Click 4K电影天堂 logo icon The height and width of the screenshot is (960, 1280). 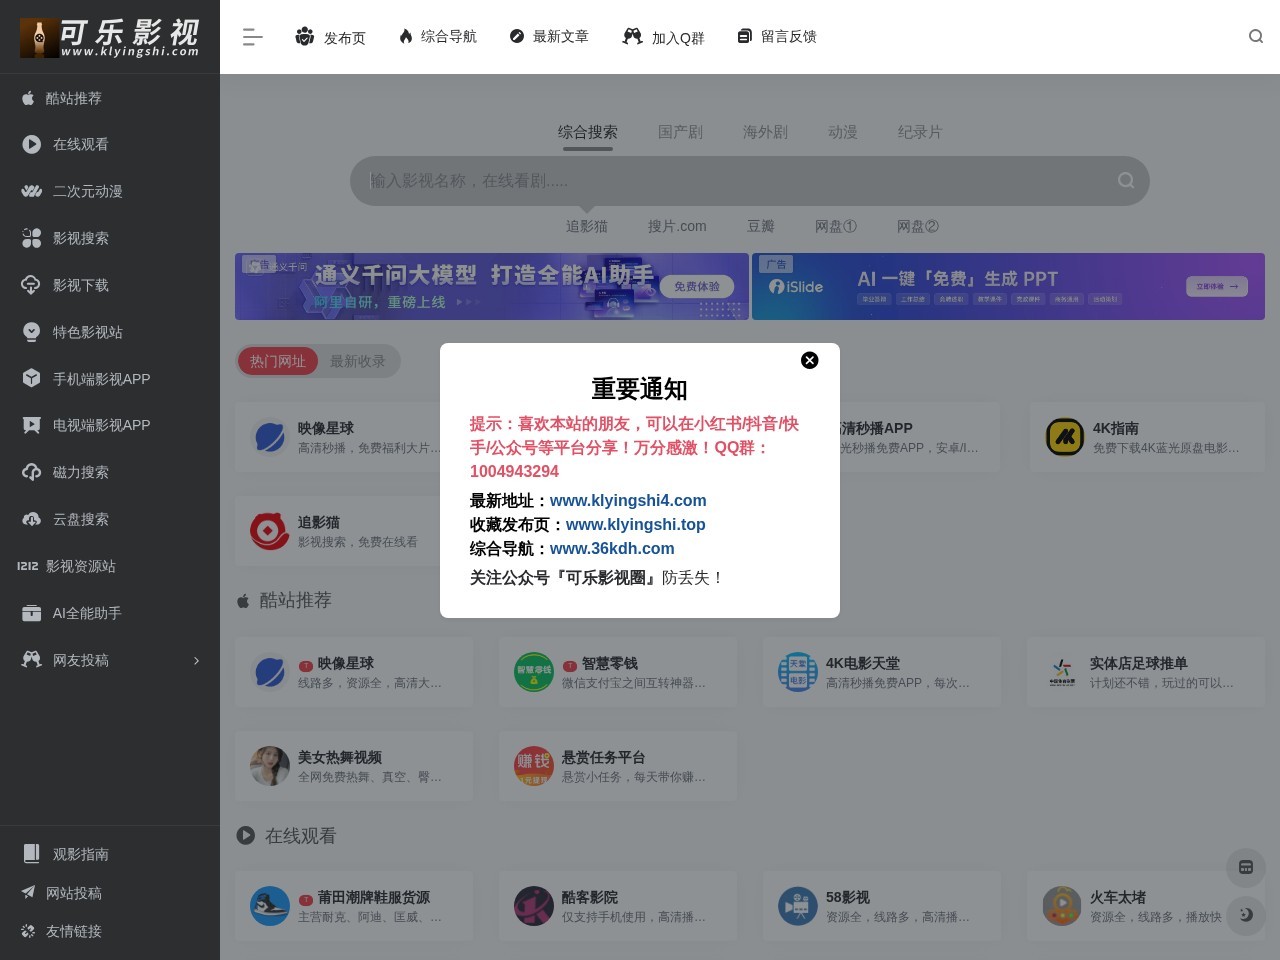[798, 672]
